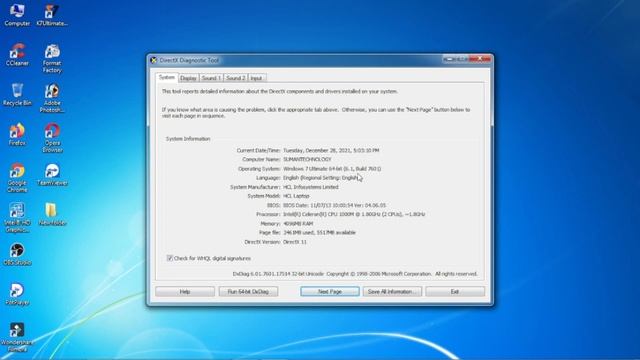
Task: Toggle Check for WHQL digital signatures
Action: pos(169,258)
